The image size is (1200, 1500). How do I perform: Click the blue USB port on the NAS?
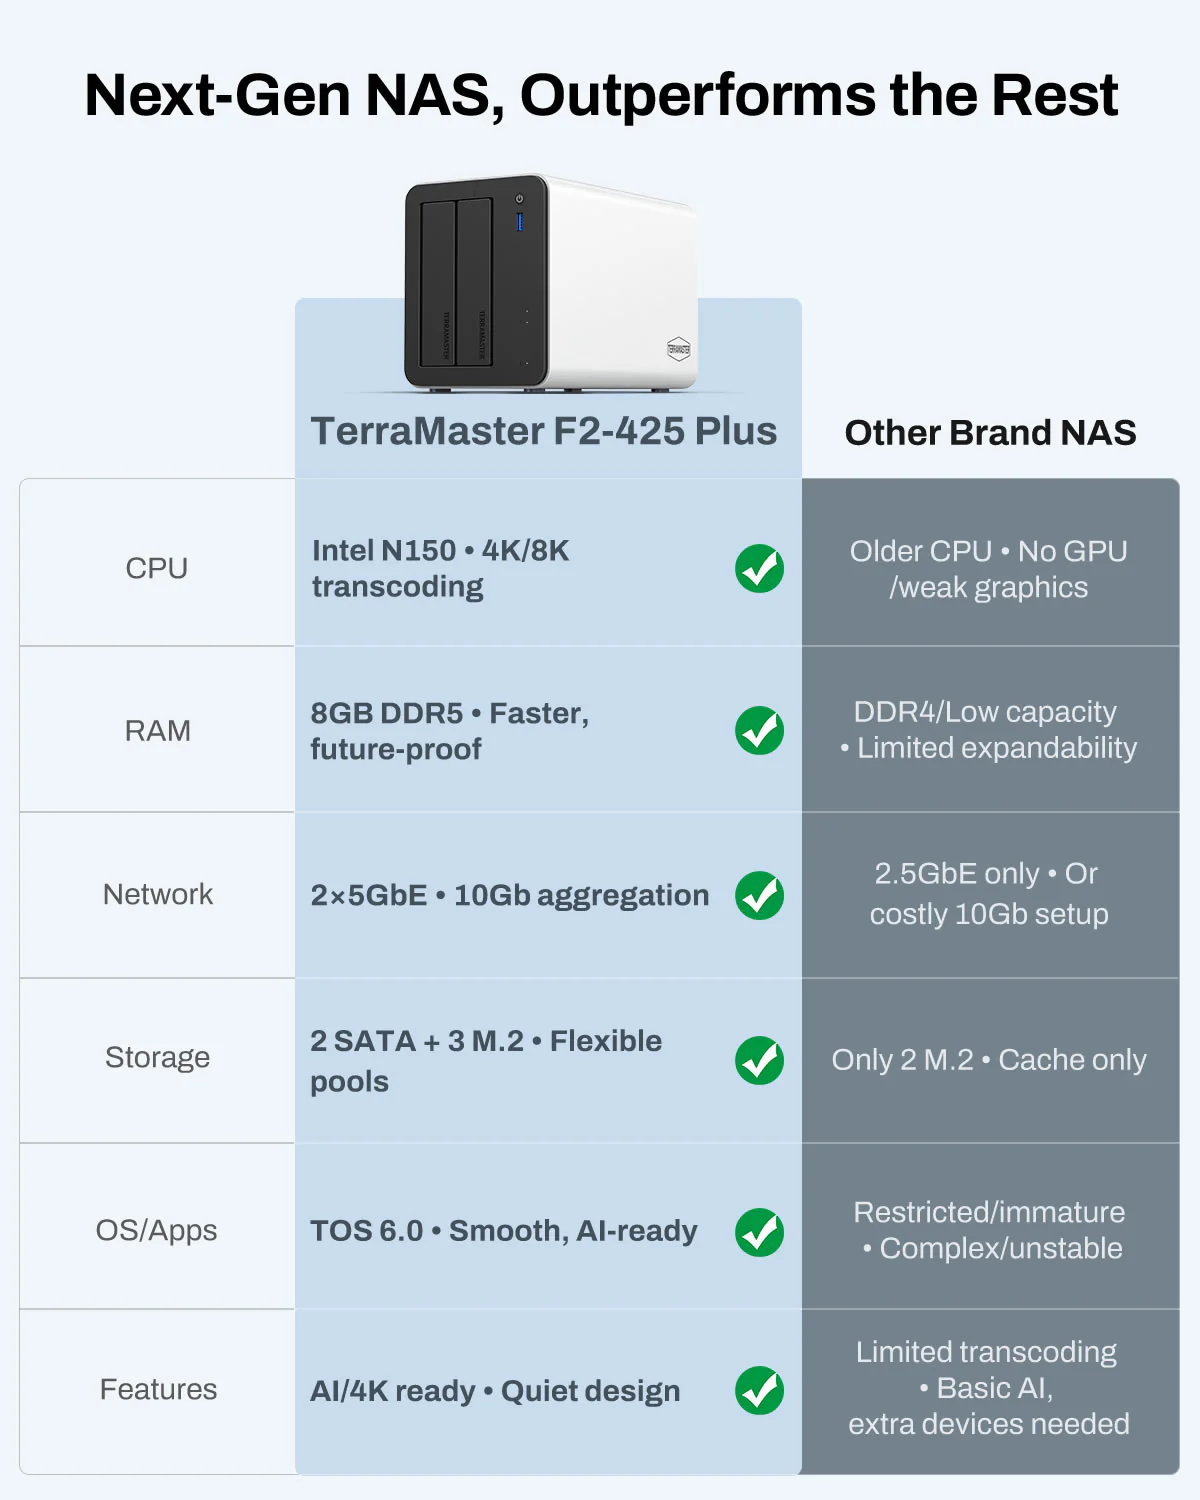click(x=519, y=221)
